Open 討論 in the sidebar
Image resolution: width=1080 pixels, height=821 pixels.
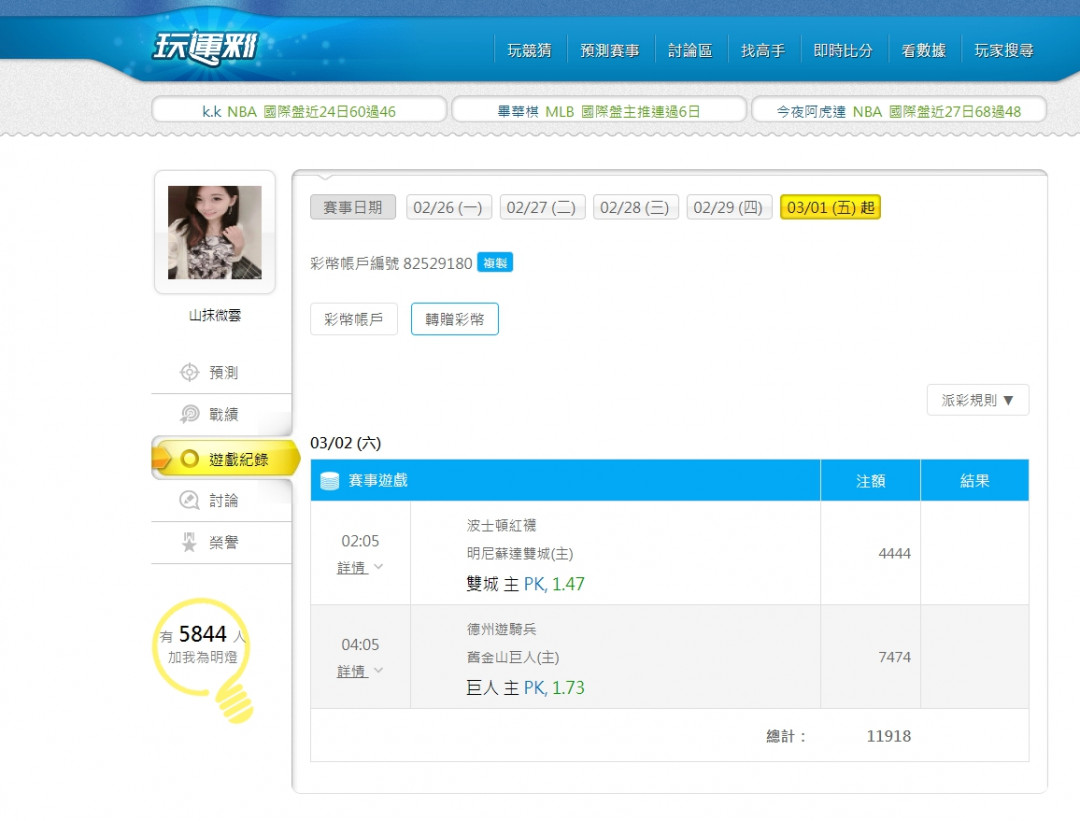[x=222, y=500]
